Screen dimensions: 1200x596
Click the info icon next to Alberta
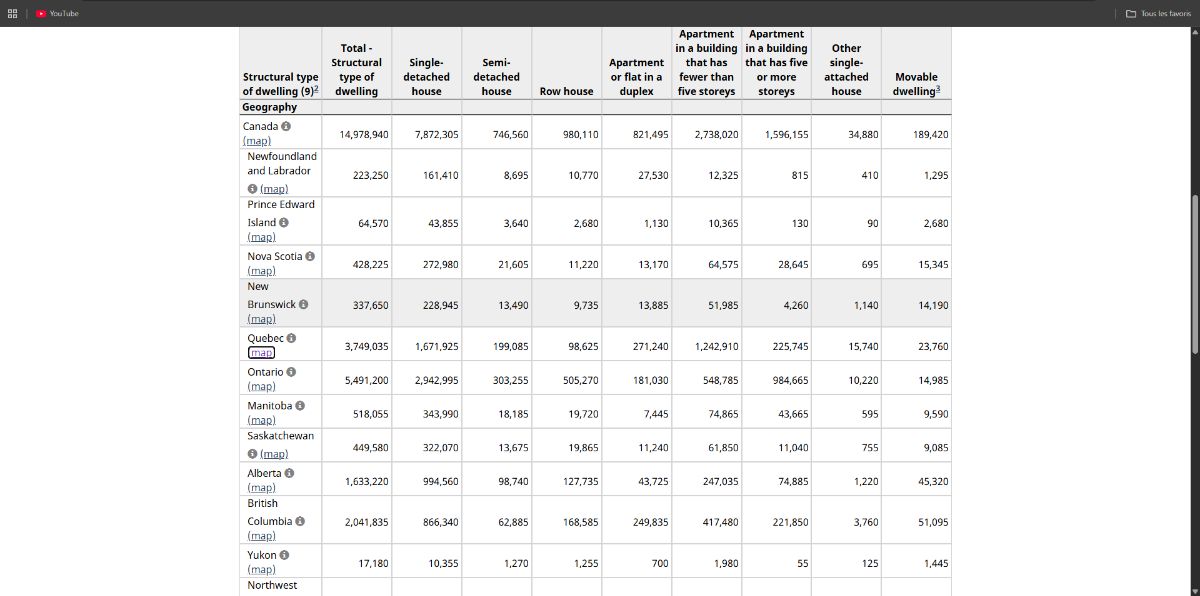tap(289, 473)
